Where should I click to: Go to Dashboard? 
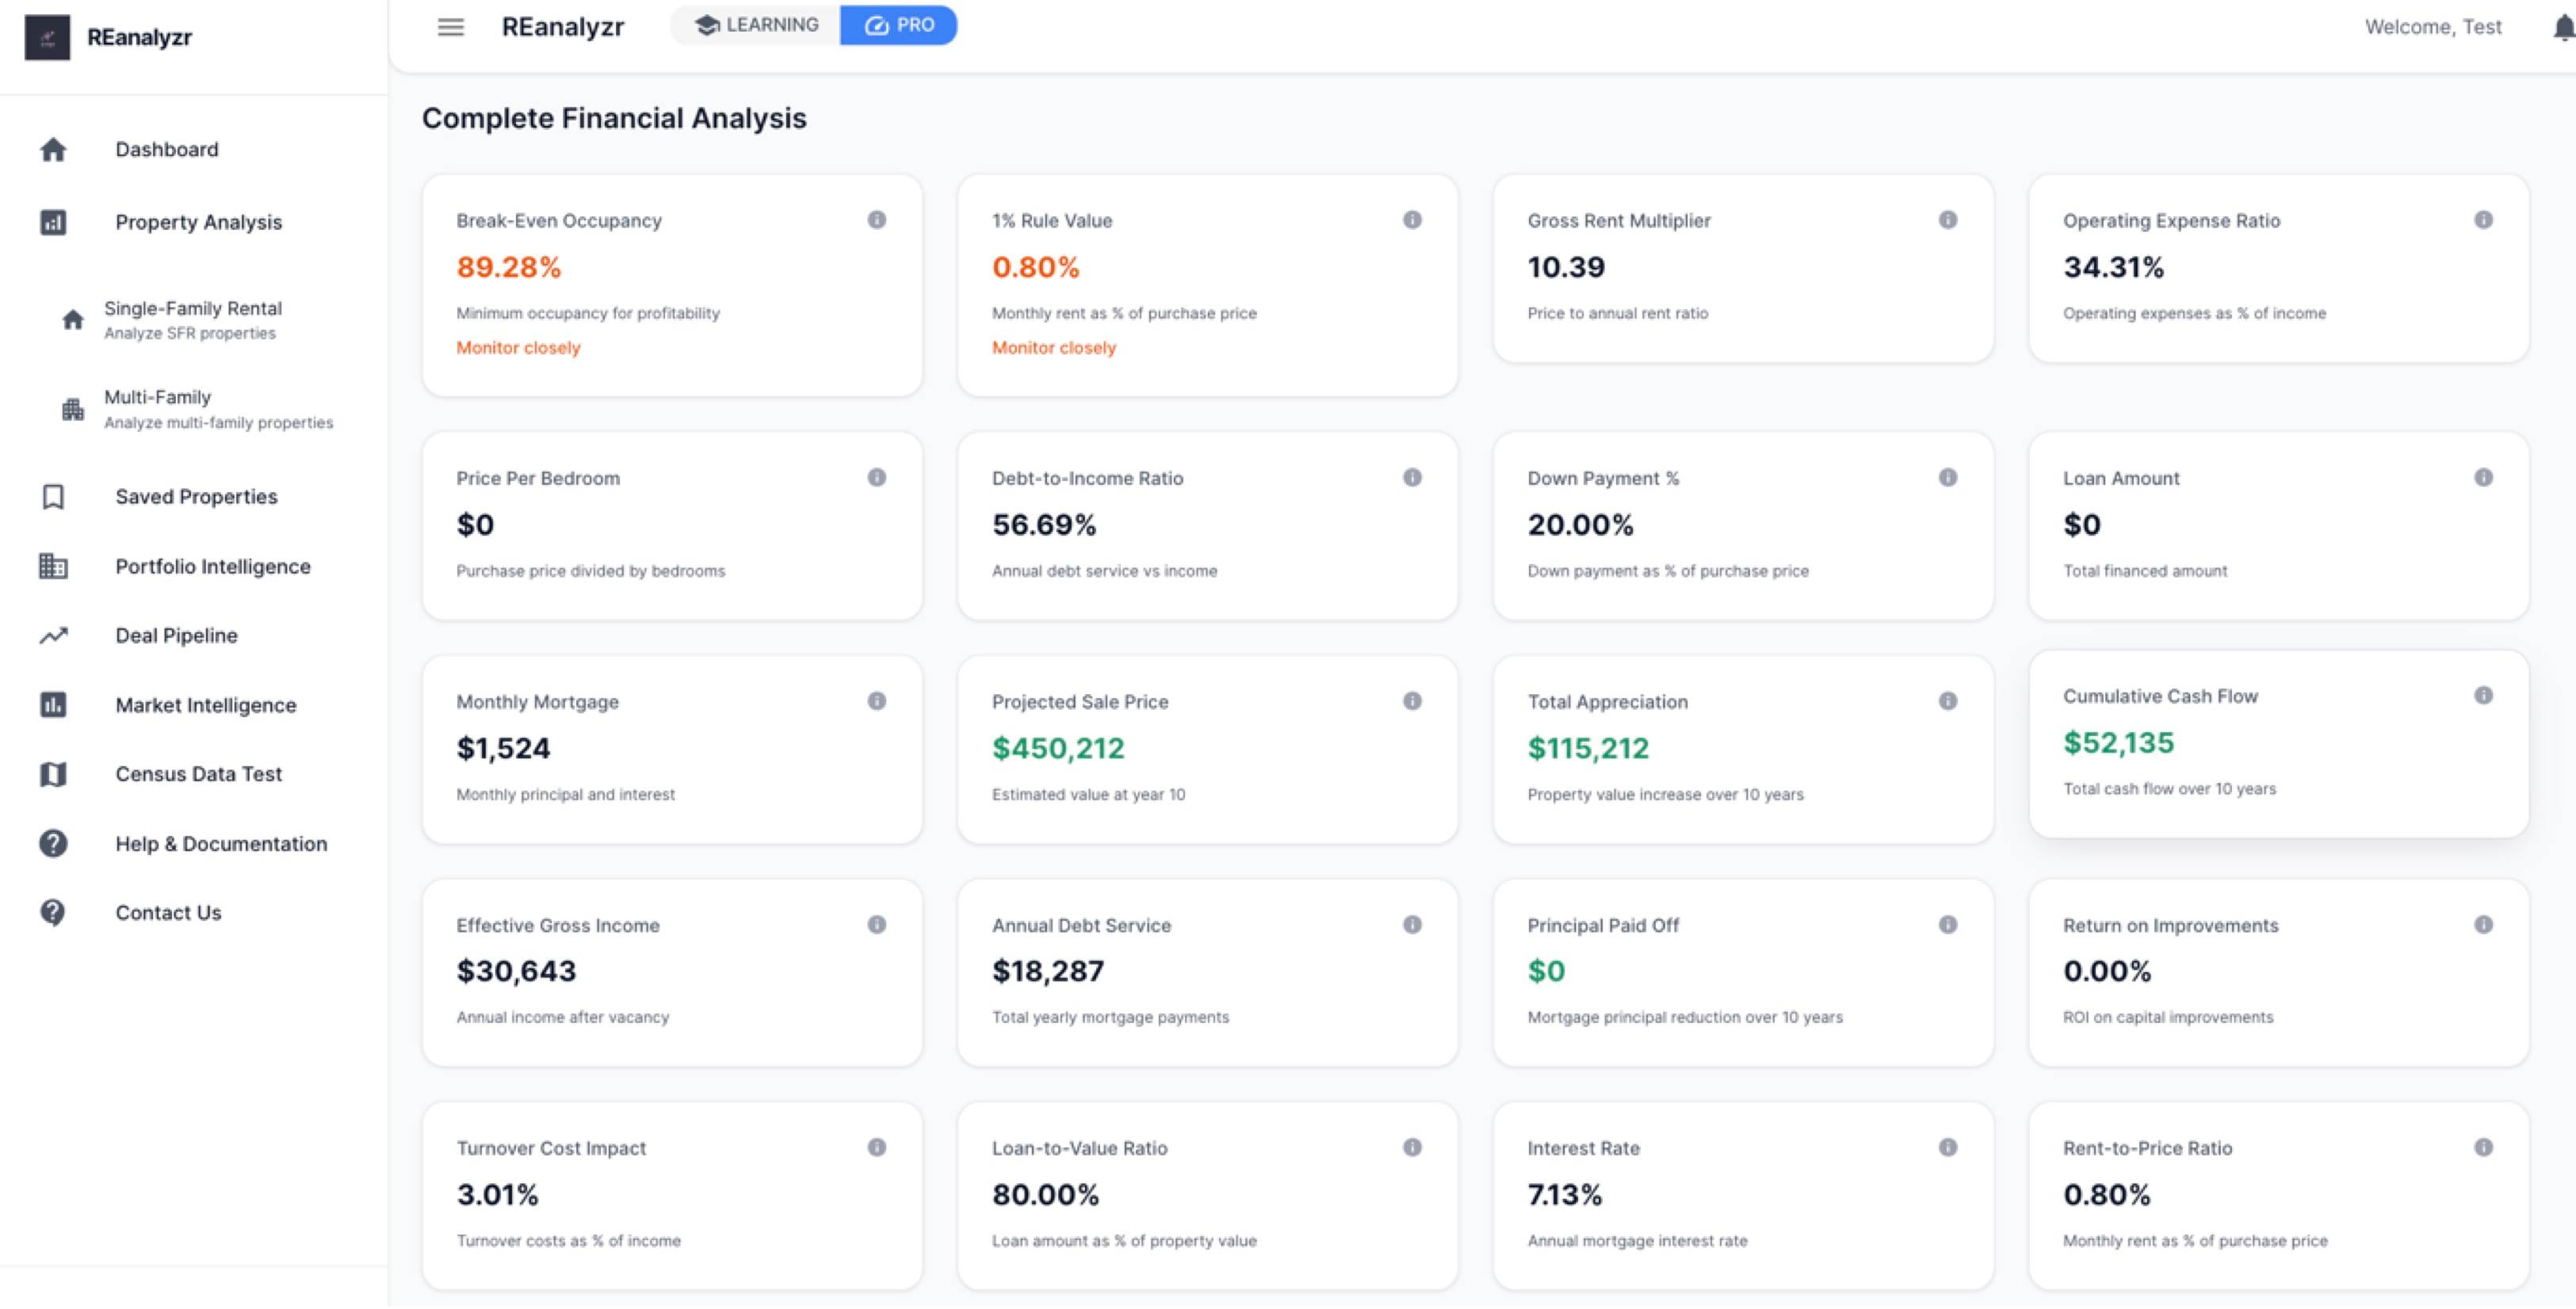[166, 149]
